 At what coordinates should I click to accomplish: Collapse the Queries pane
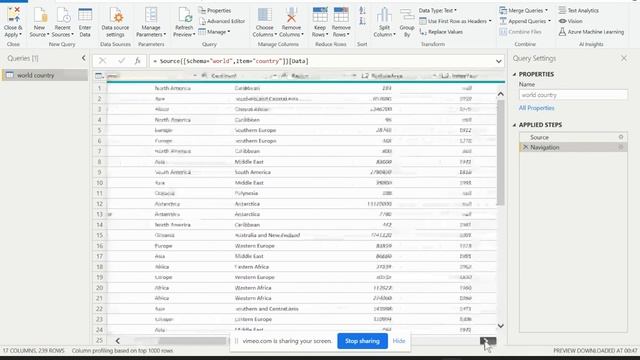tap(84, 58)
